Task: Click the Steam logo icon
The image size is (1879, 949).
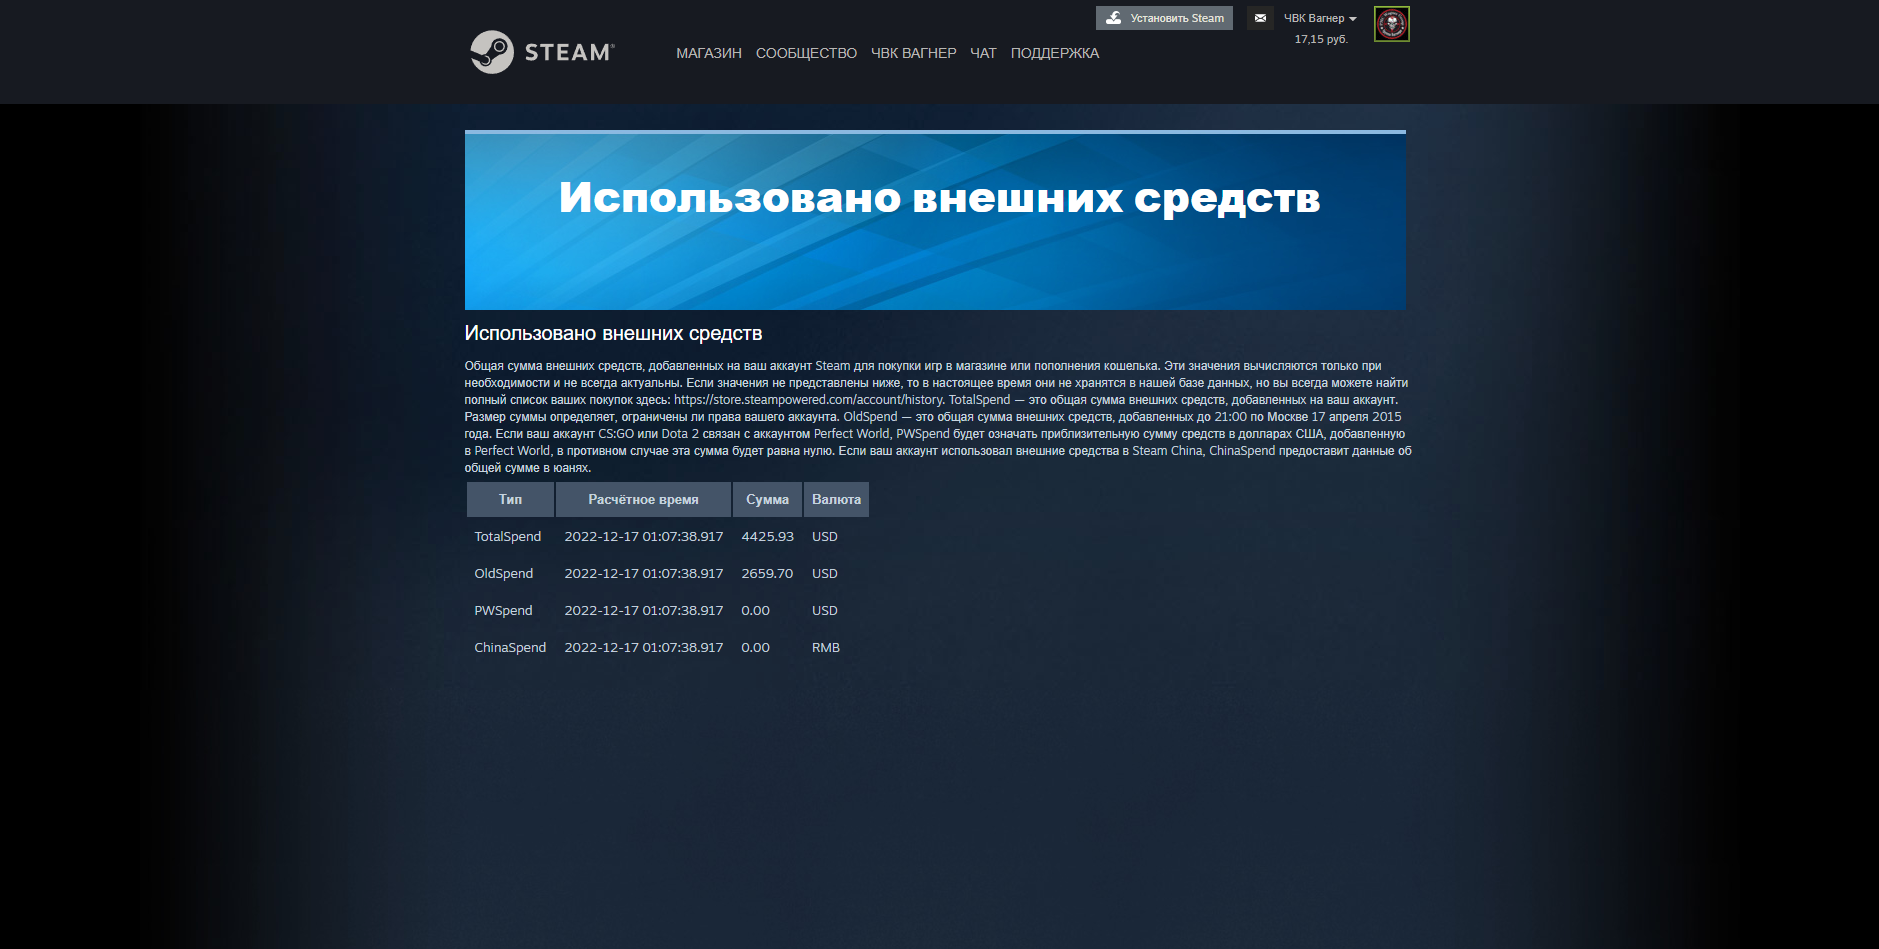Action: [x=492, y=52]
